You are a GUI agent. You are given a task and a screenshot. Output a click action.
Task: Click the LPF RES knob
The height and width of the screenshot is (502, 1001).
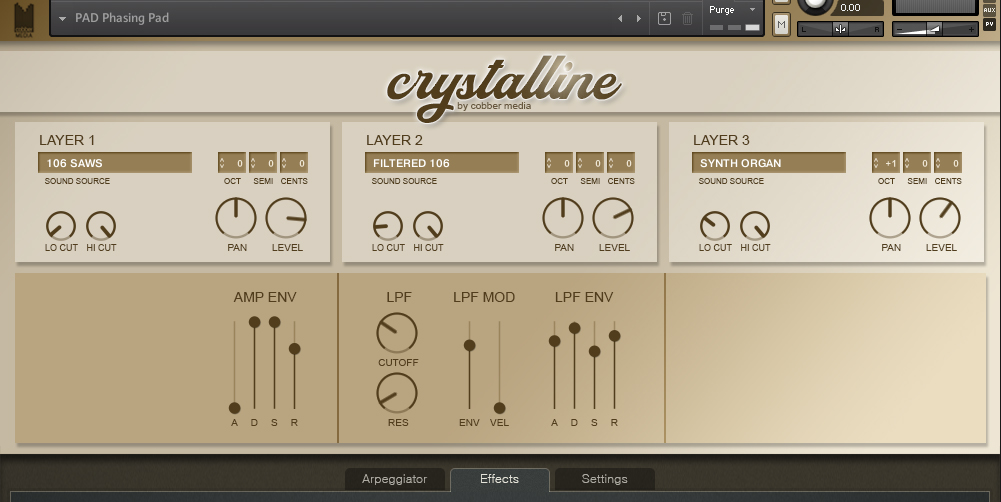(397, 393)
